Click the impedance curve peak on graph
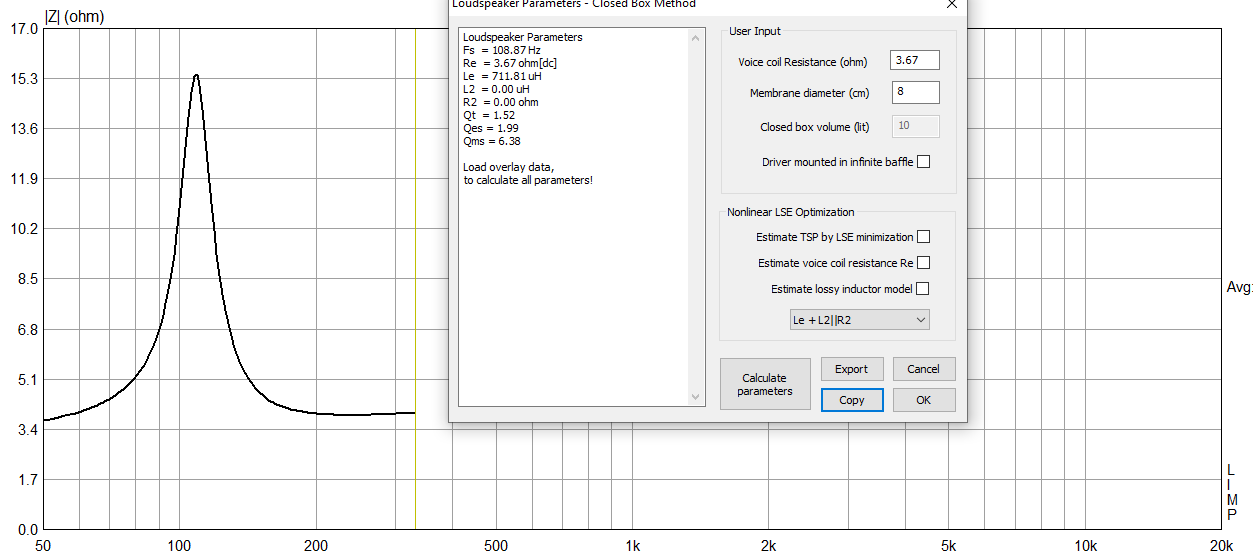Screen dimensions: 1253x560 196,75
